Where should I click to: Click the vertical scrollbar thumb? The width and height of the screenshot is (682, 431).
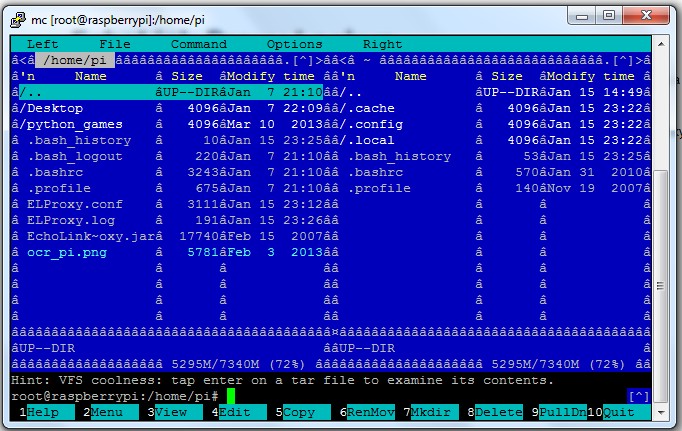661,287
